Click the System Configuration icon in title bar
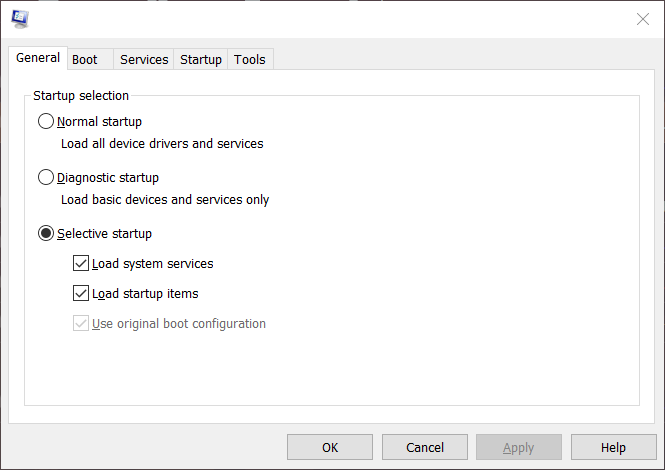Viewport: 665px width, 470px height. pos(20,19)
